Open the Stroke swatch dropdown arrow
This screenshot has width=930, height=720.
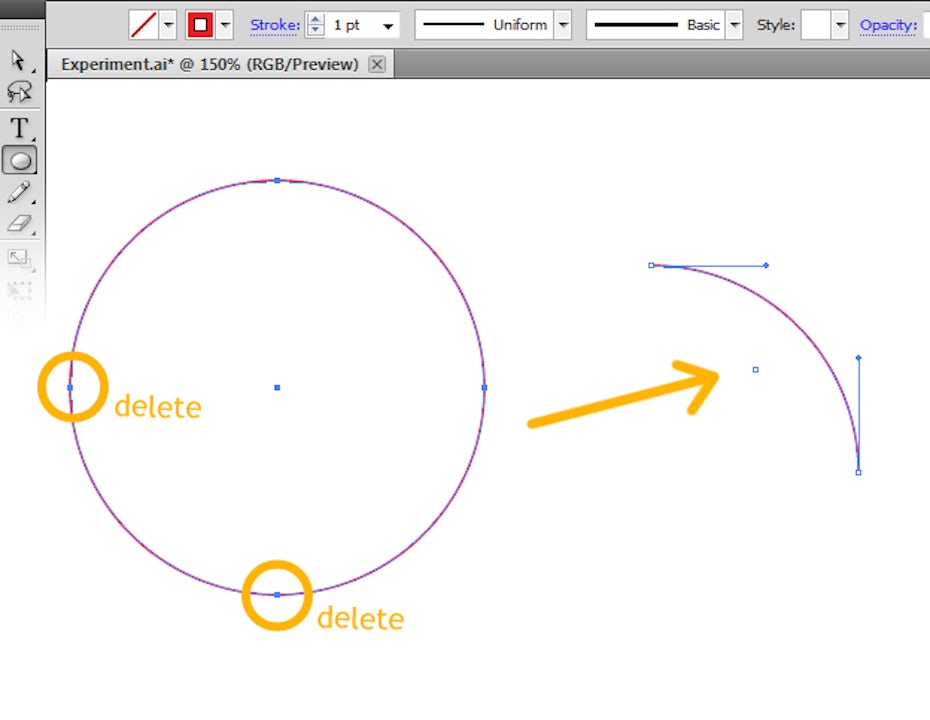click(225, 25)
